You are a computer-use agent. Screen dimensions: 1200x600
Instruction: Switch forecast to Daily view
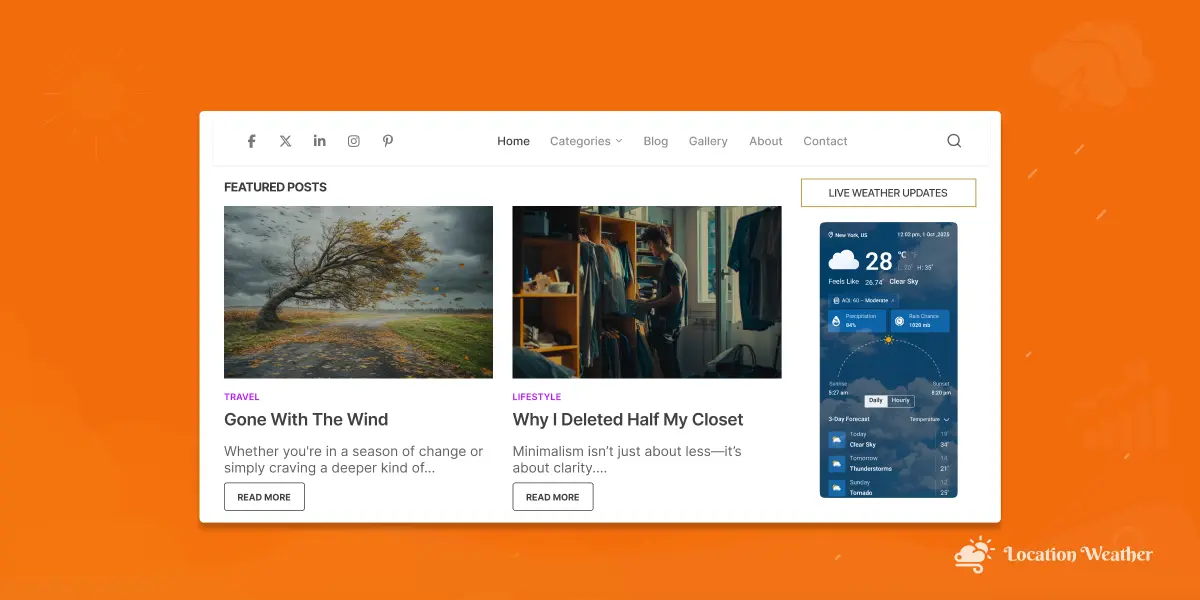pyautogui.click(x=875, y=401)
